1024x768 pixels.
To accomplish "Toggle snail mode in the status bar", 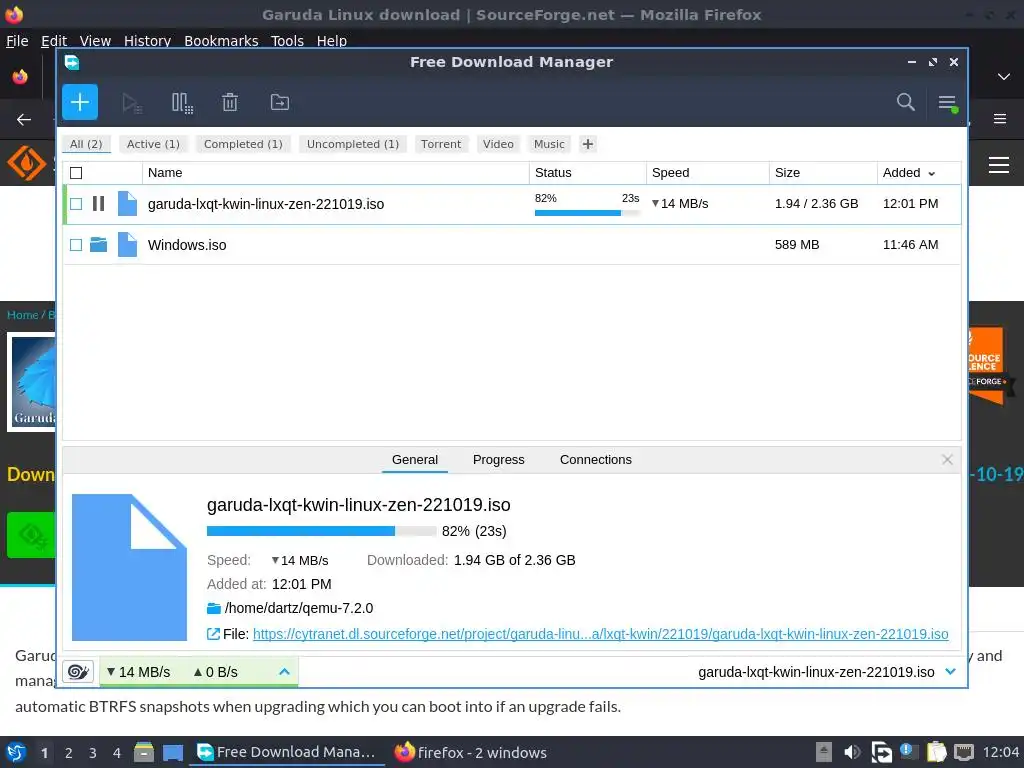I will tap(78, 671).
